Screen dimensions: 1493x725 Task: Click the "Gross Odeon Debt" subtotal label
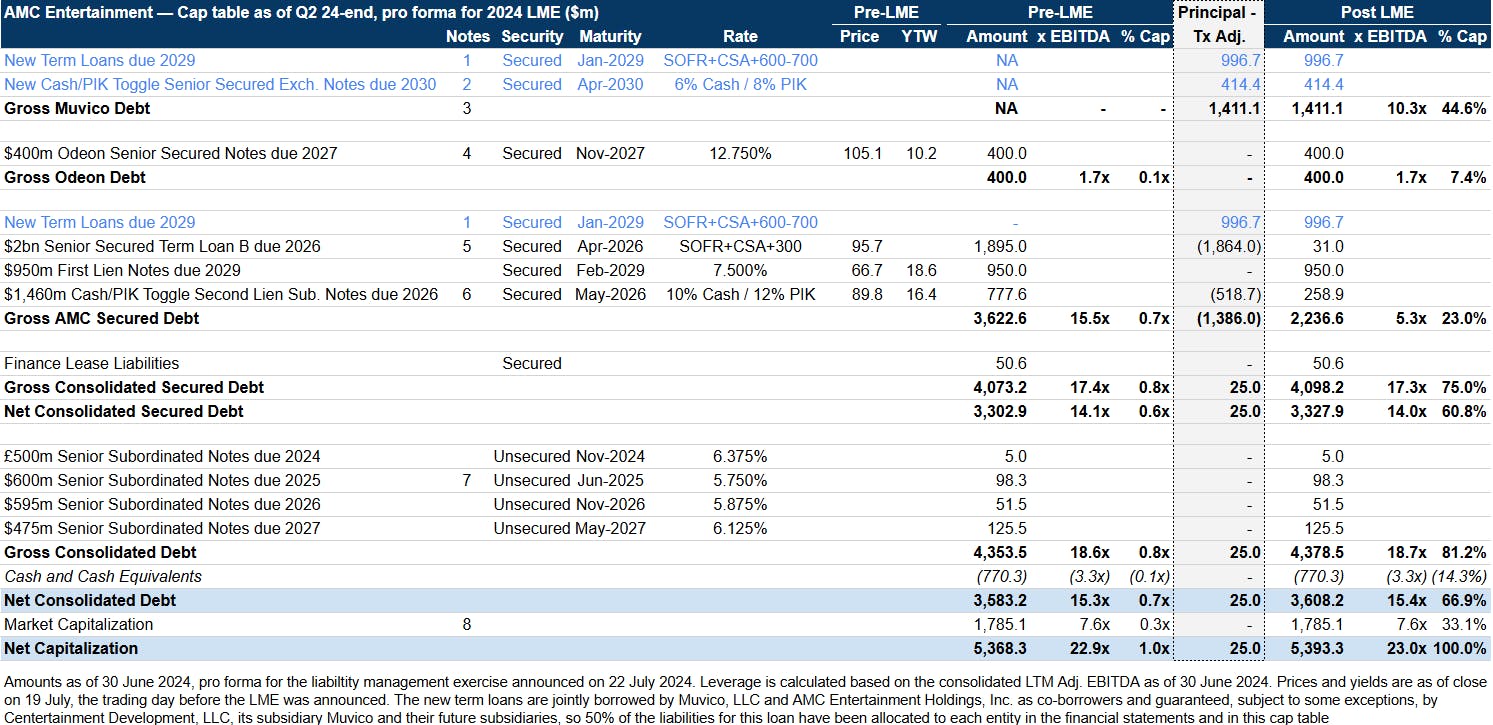point(75,177)
